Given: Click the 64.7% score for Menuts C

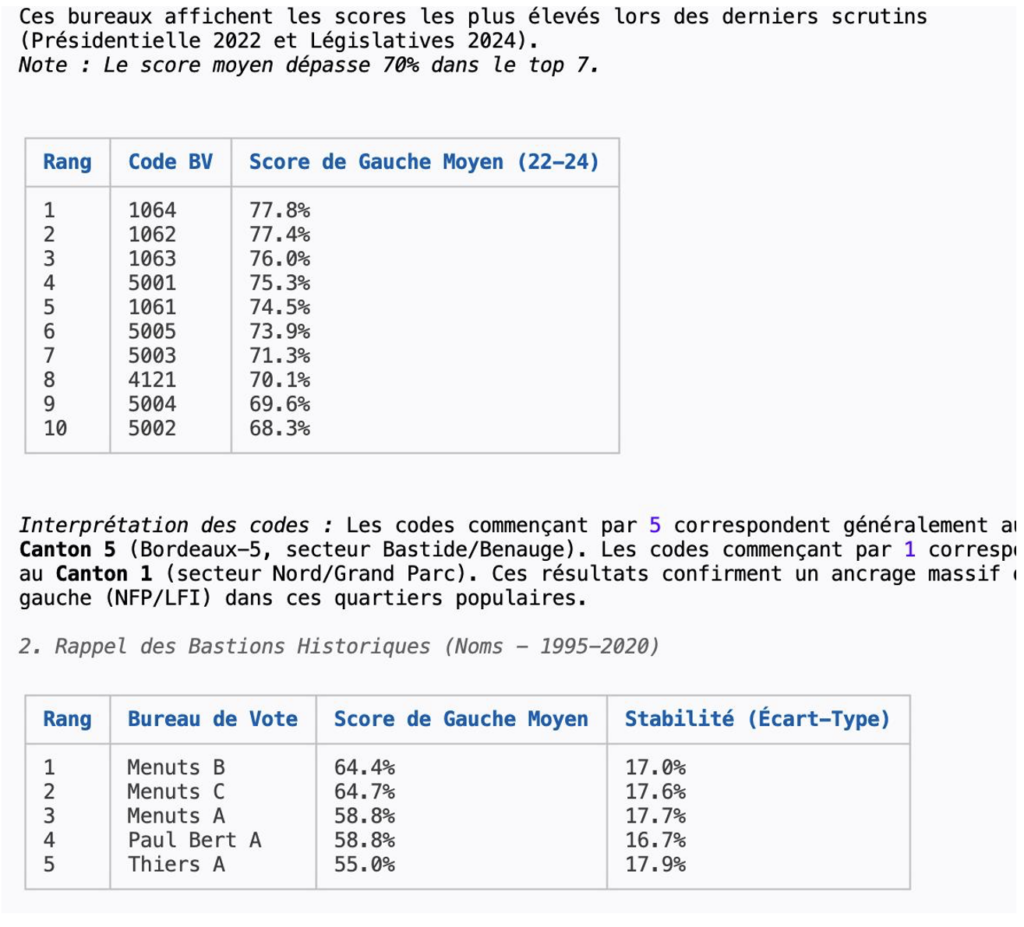Looking at the screenshot, I should [364, 792].
